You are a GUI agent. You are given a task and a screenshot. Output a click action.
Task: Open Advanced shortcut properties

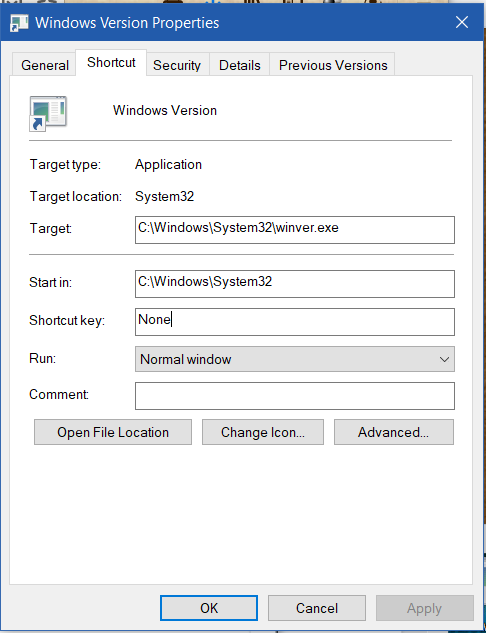click(x=394, y=432)
